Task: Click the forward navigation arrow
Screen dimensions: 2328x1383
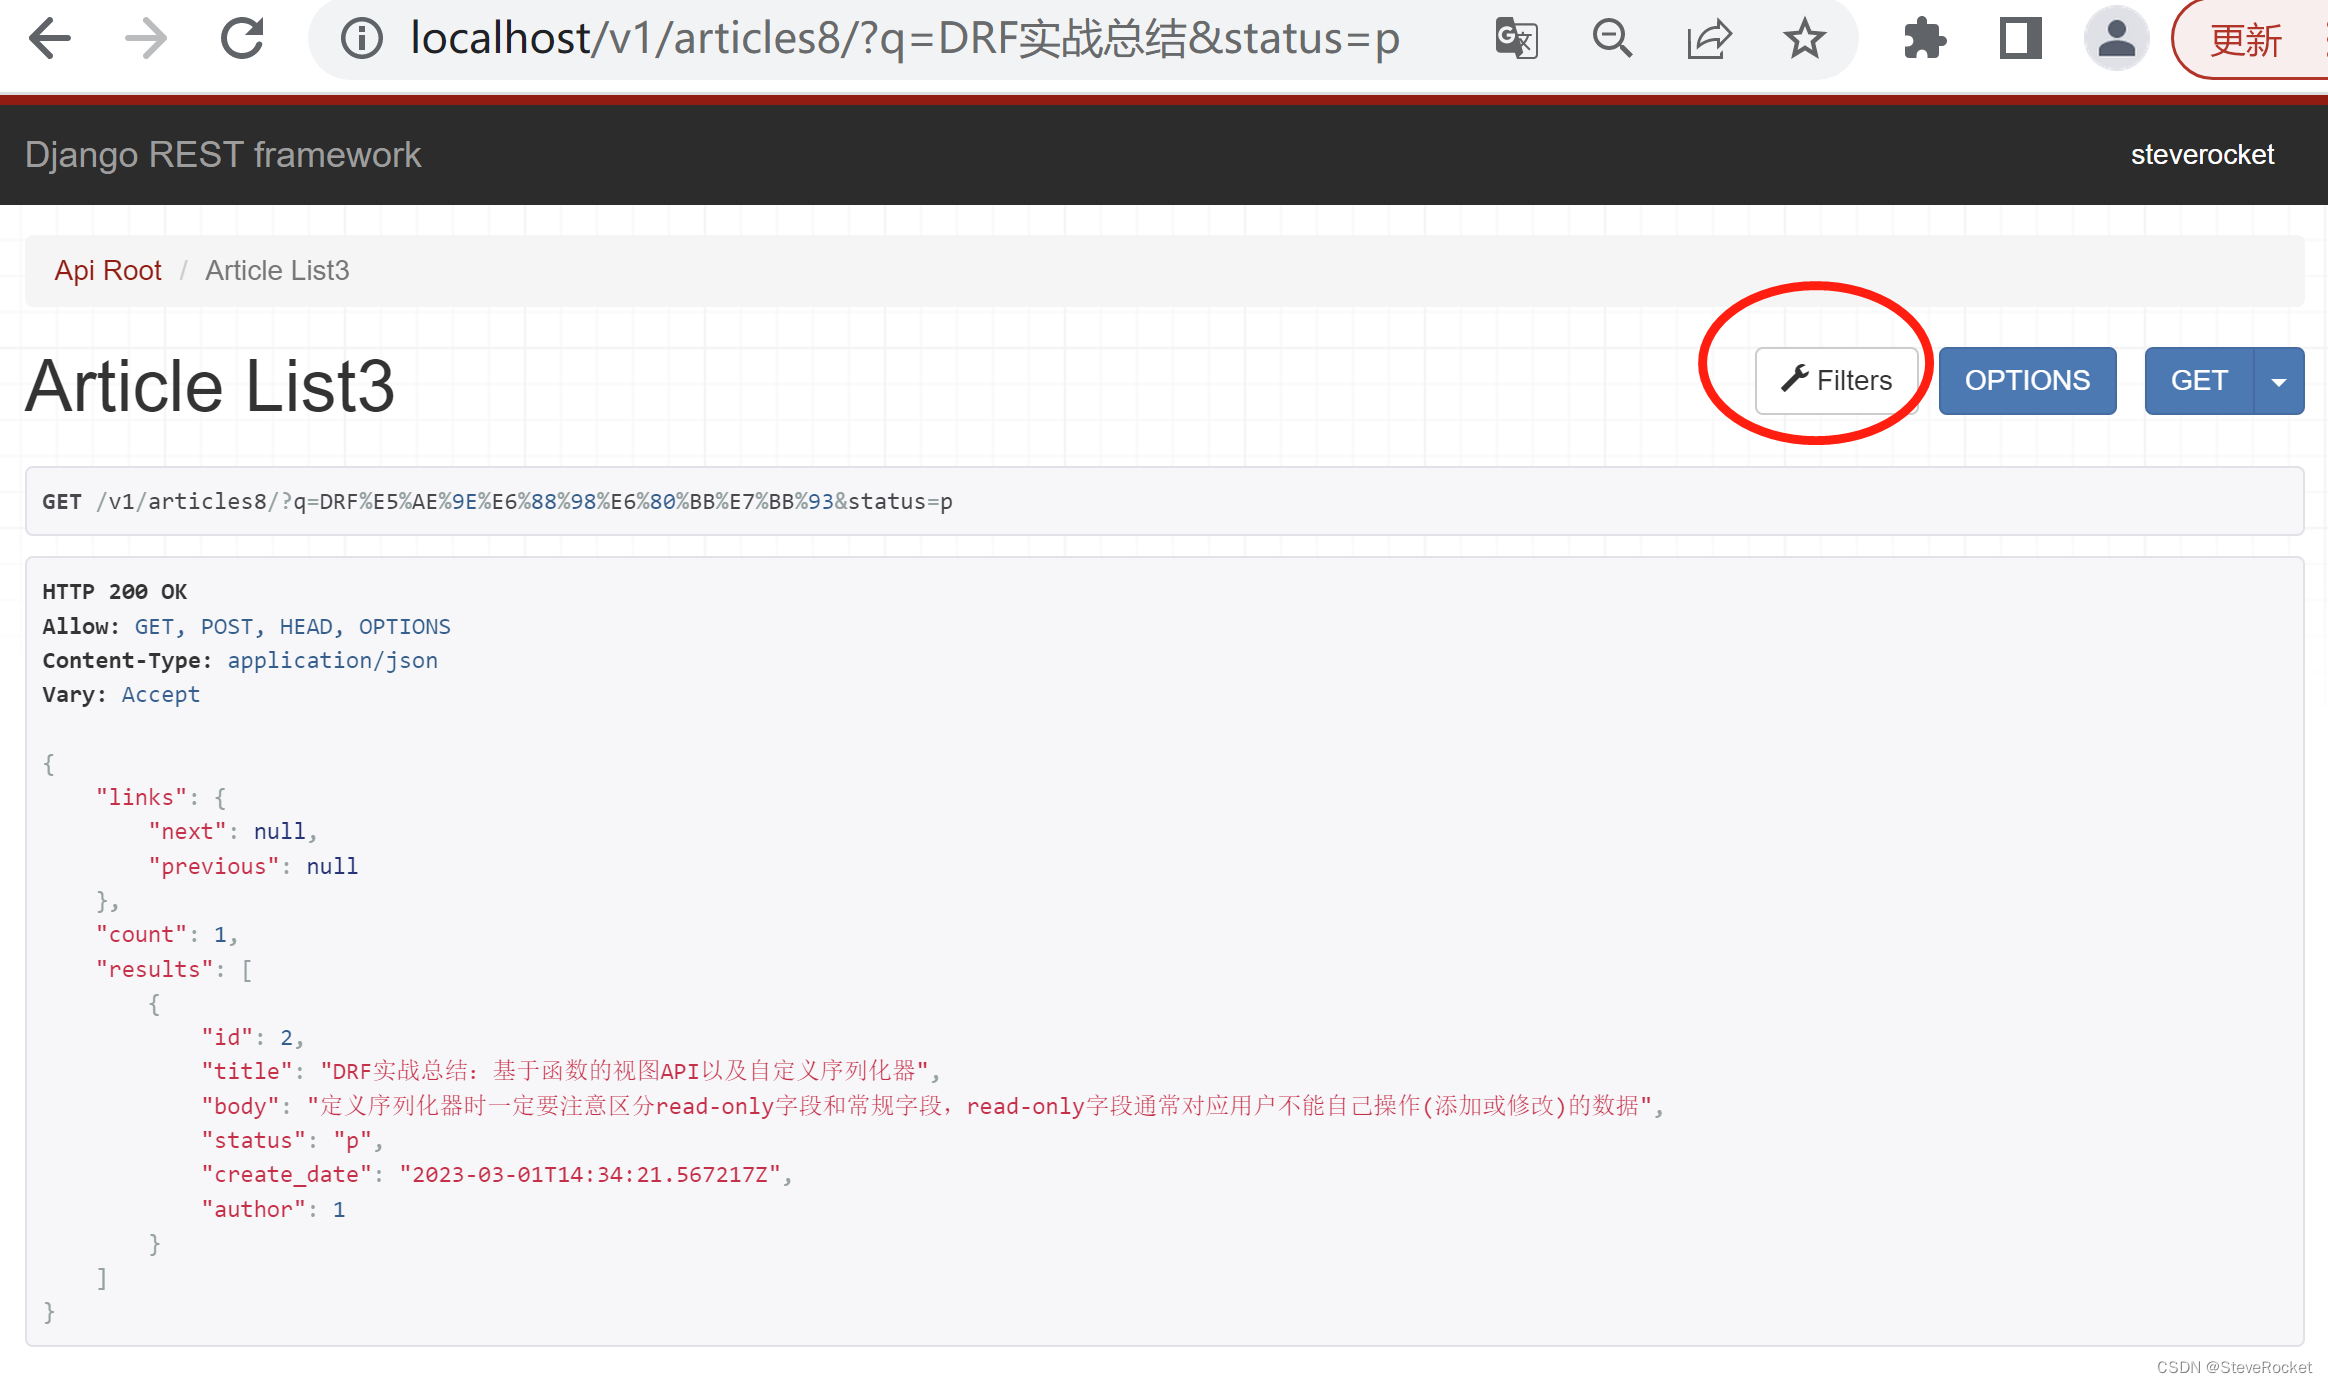Action: [144, 38]
